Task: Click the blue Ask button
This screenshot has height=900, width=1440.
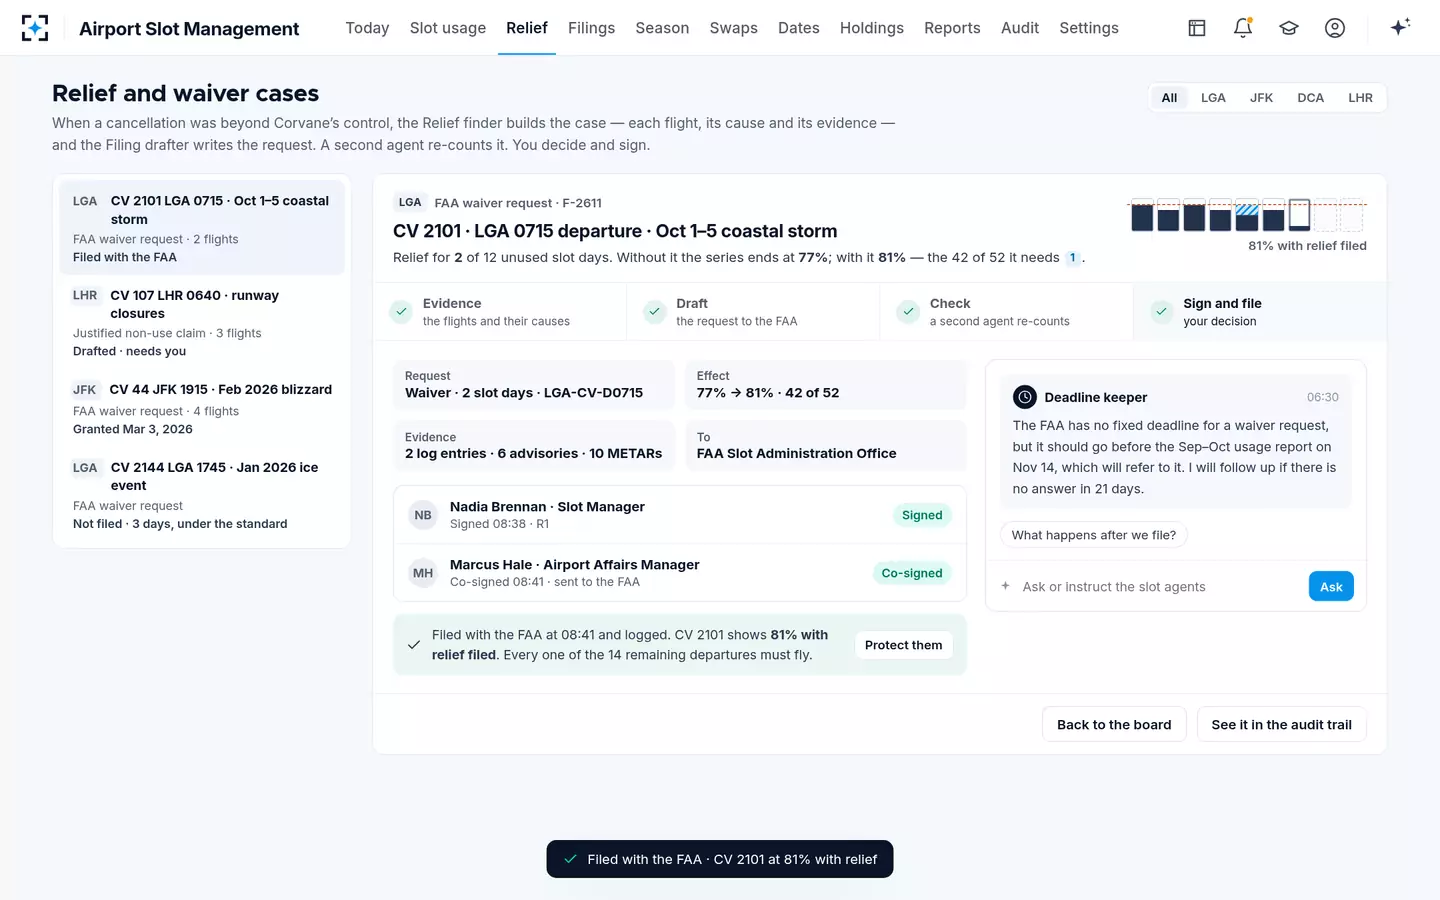Action: pyautogui.click(x=1331, y=586)
